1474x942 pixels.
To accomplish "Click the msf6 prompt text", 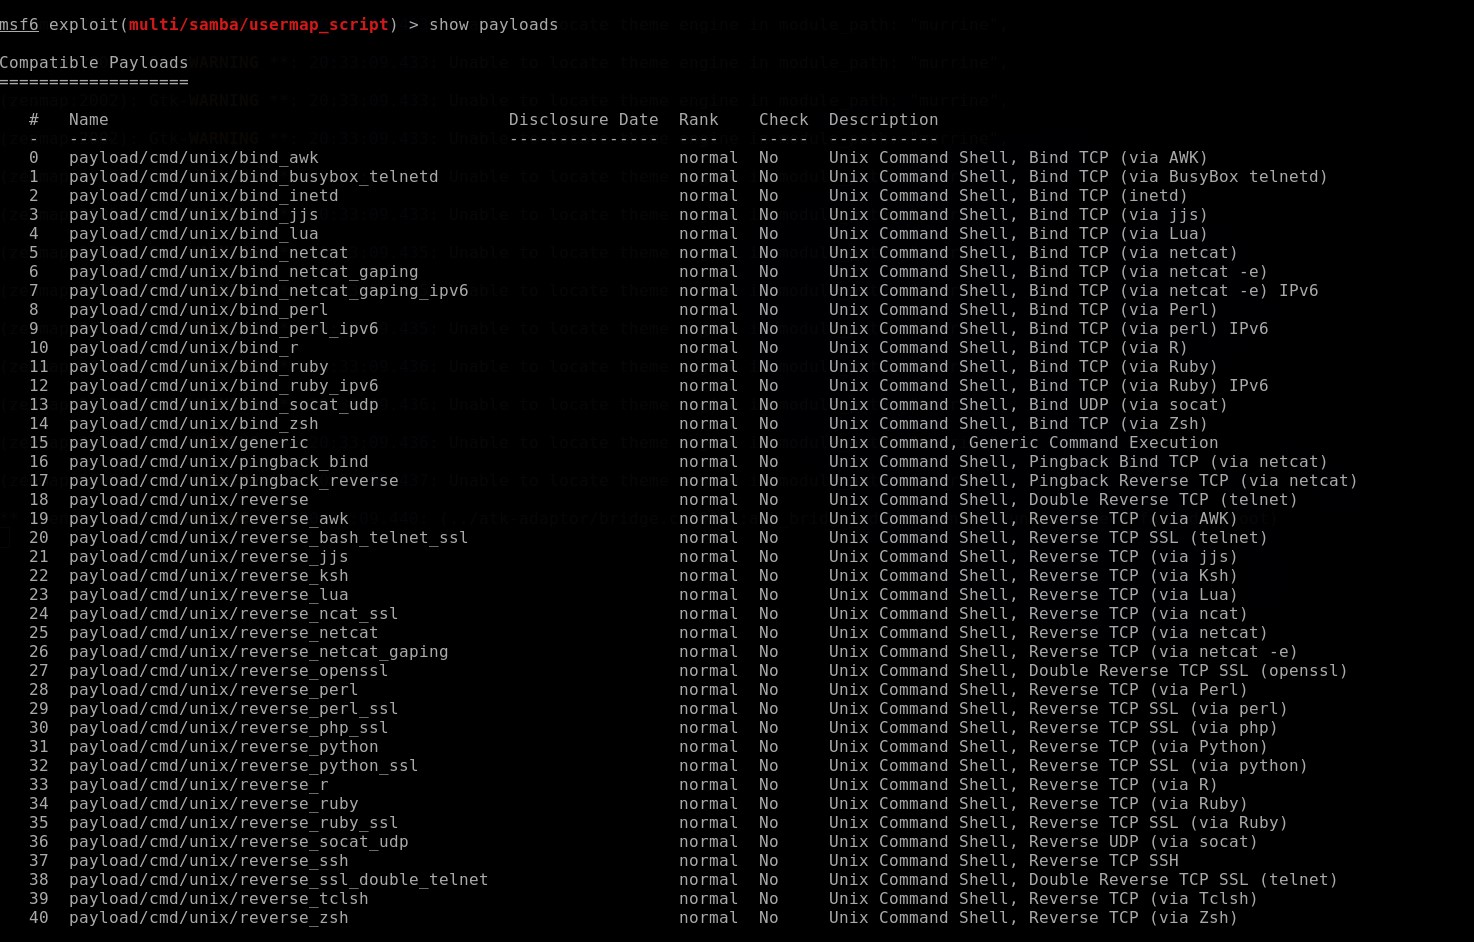I will click(19, 25).
